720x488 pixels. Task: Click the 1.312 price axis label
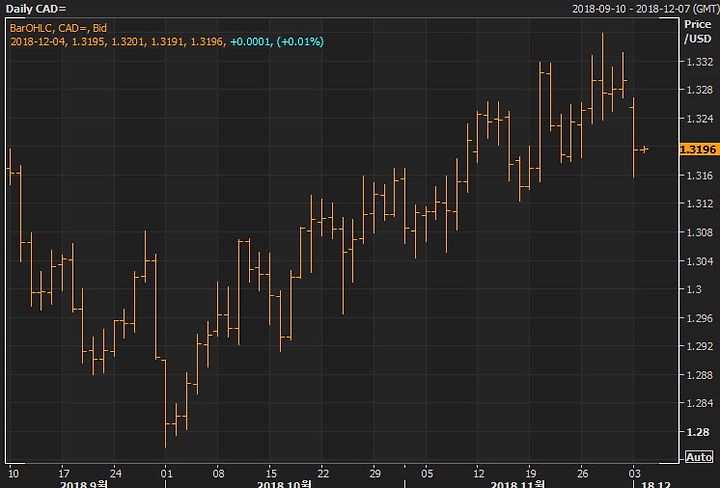point(700,203)
